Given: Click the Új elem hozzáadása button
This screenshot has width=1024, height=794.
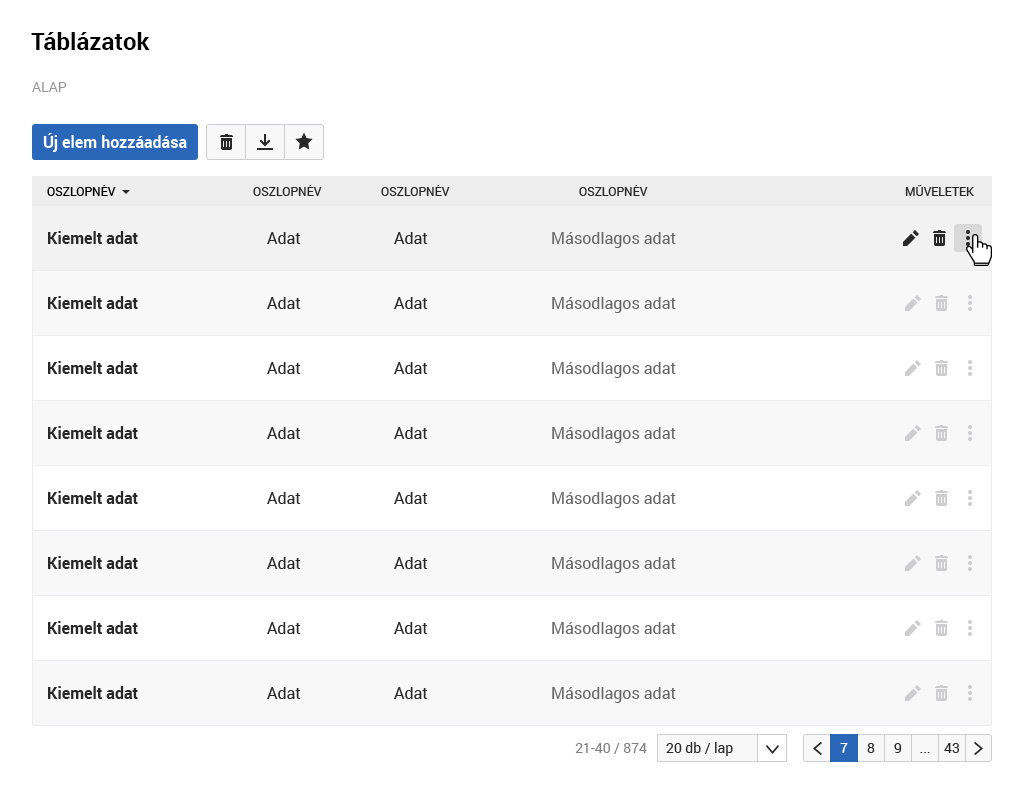Looking at the screenshot, I should pos(115,142).
